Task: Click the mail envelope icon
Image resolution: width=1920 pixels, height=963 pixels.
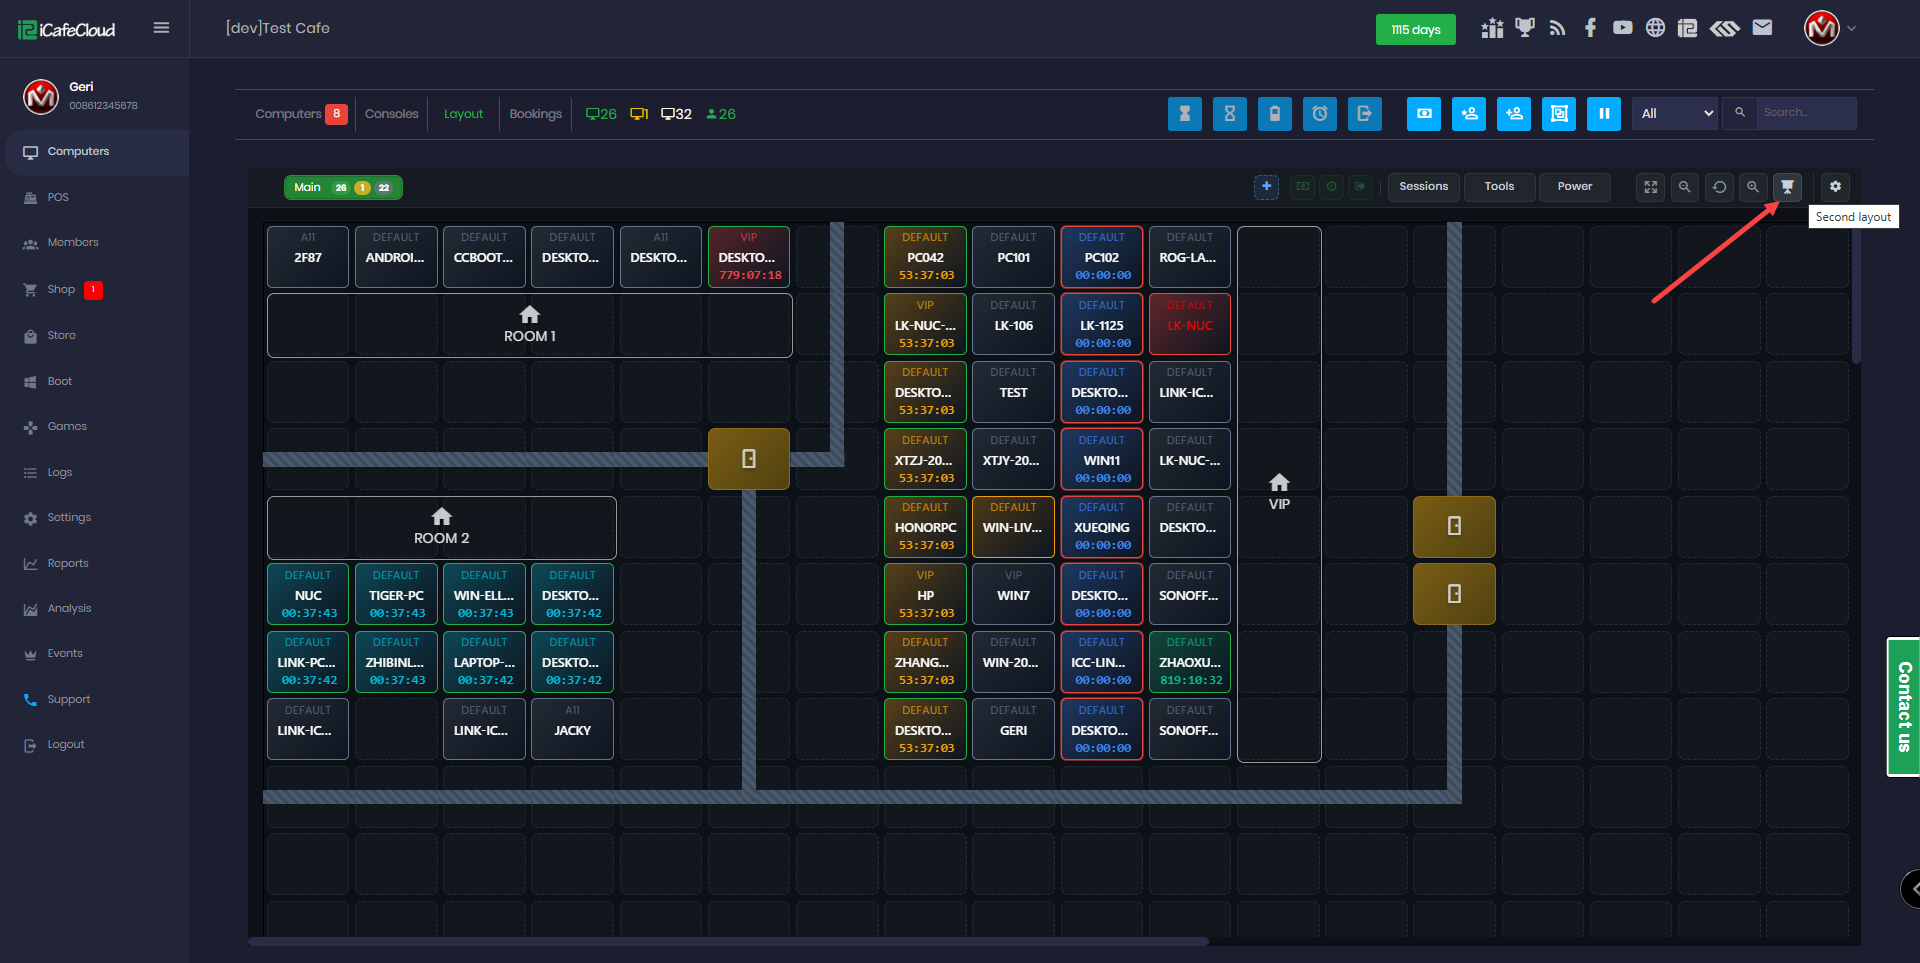Action: point(1762,28)
